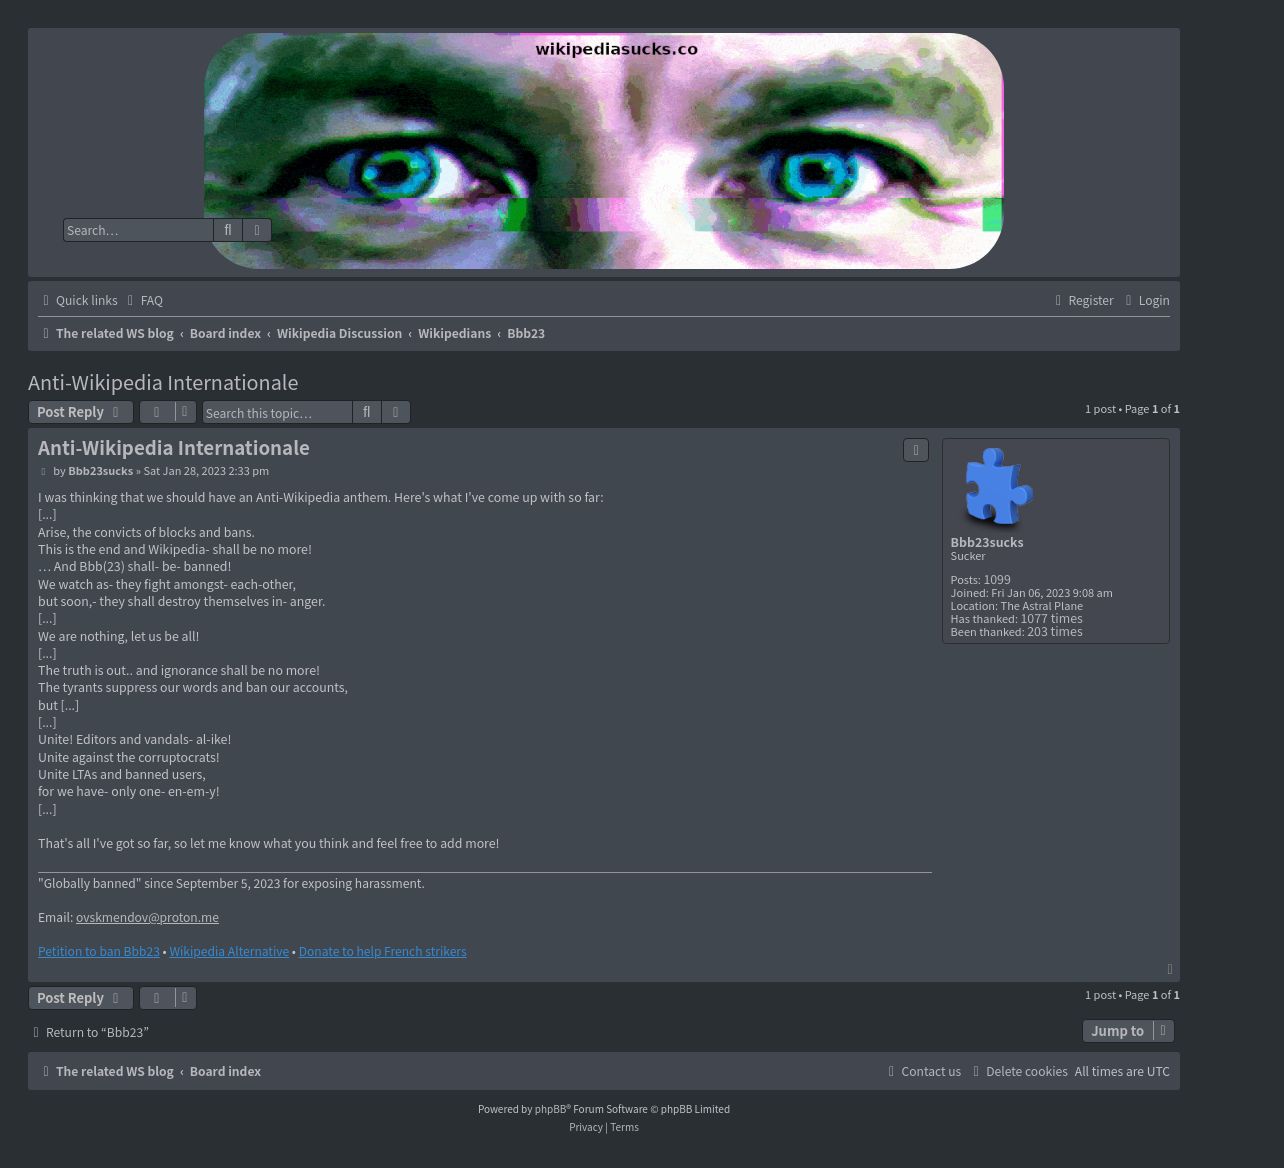1284x1168 pixels.
Task: Click 'All times are UTC' text
Action: pyautogui.click(x=1122, y=1071)
